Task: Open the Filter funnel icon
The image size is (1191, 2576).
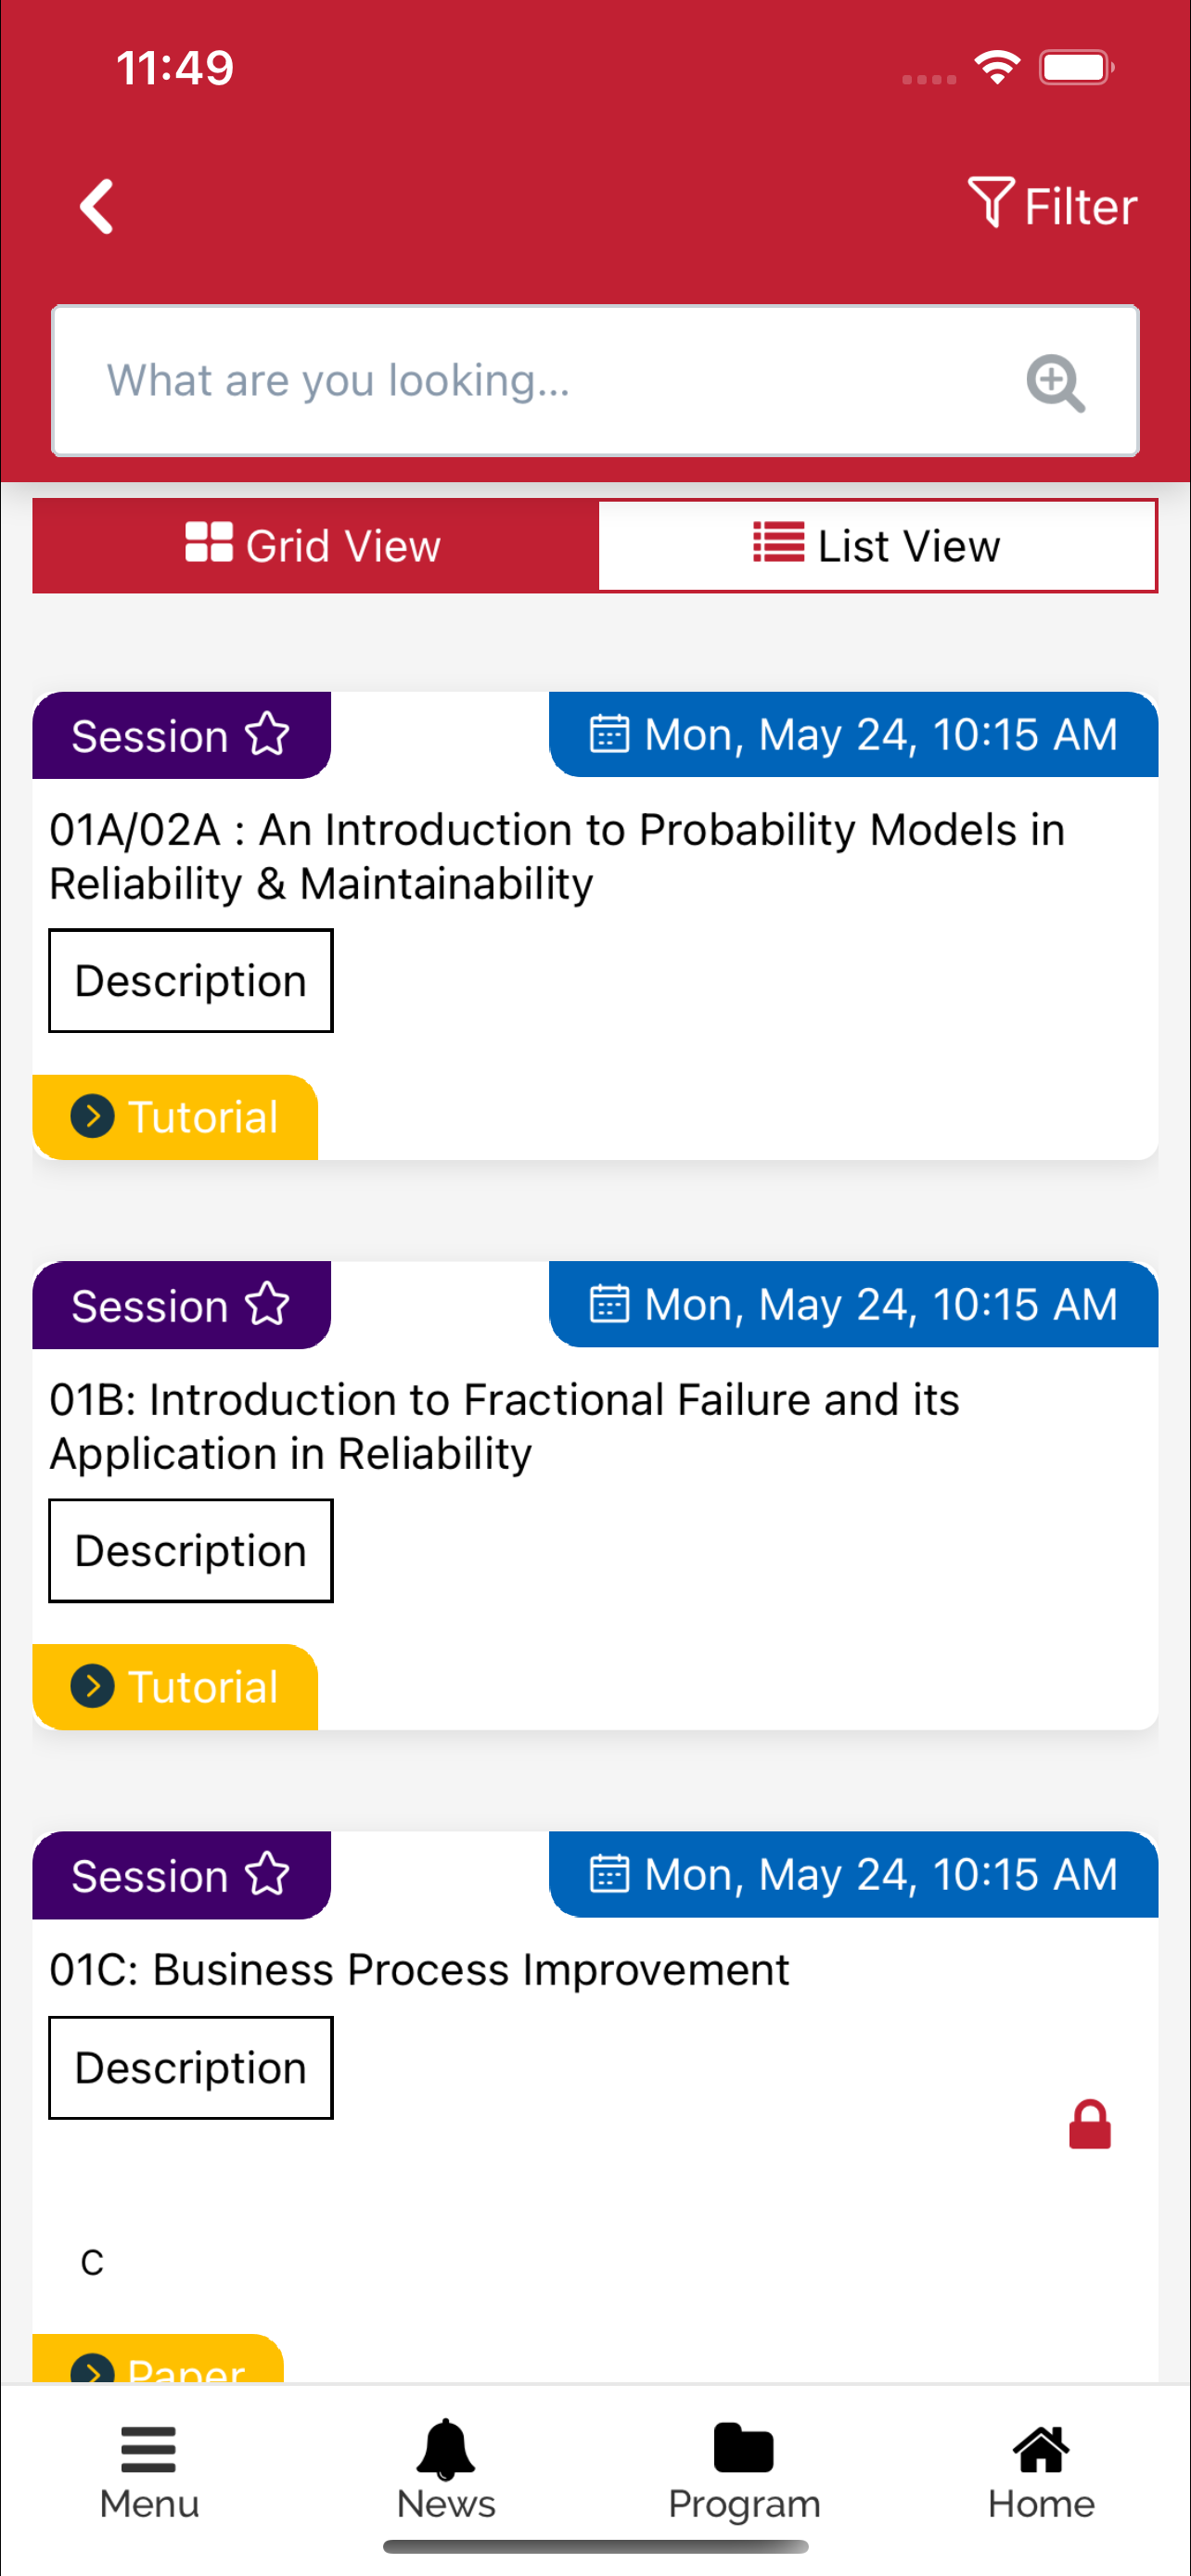Action: tap(991, 202)
